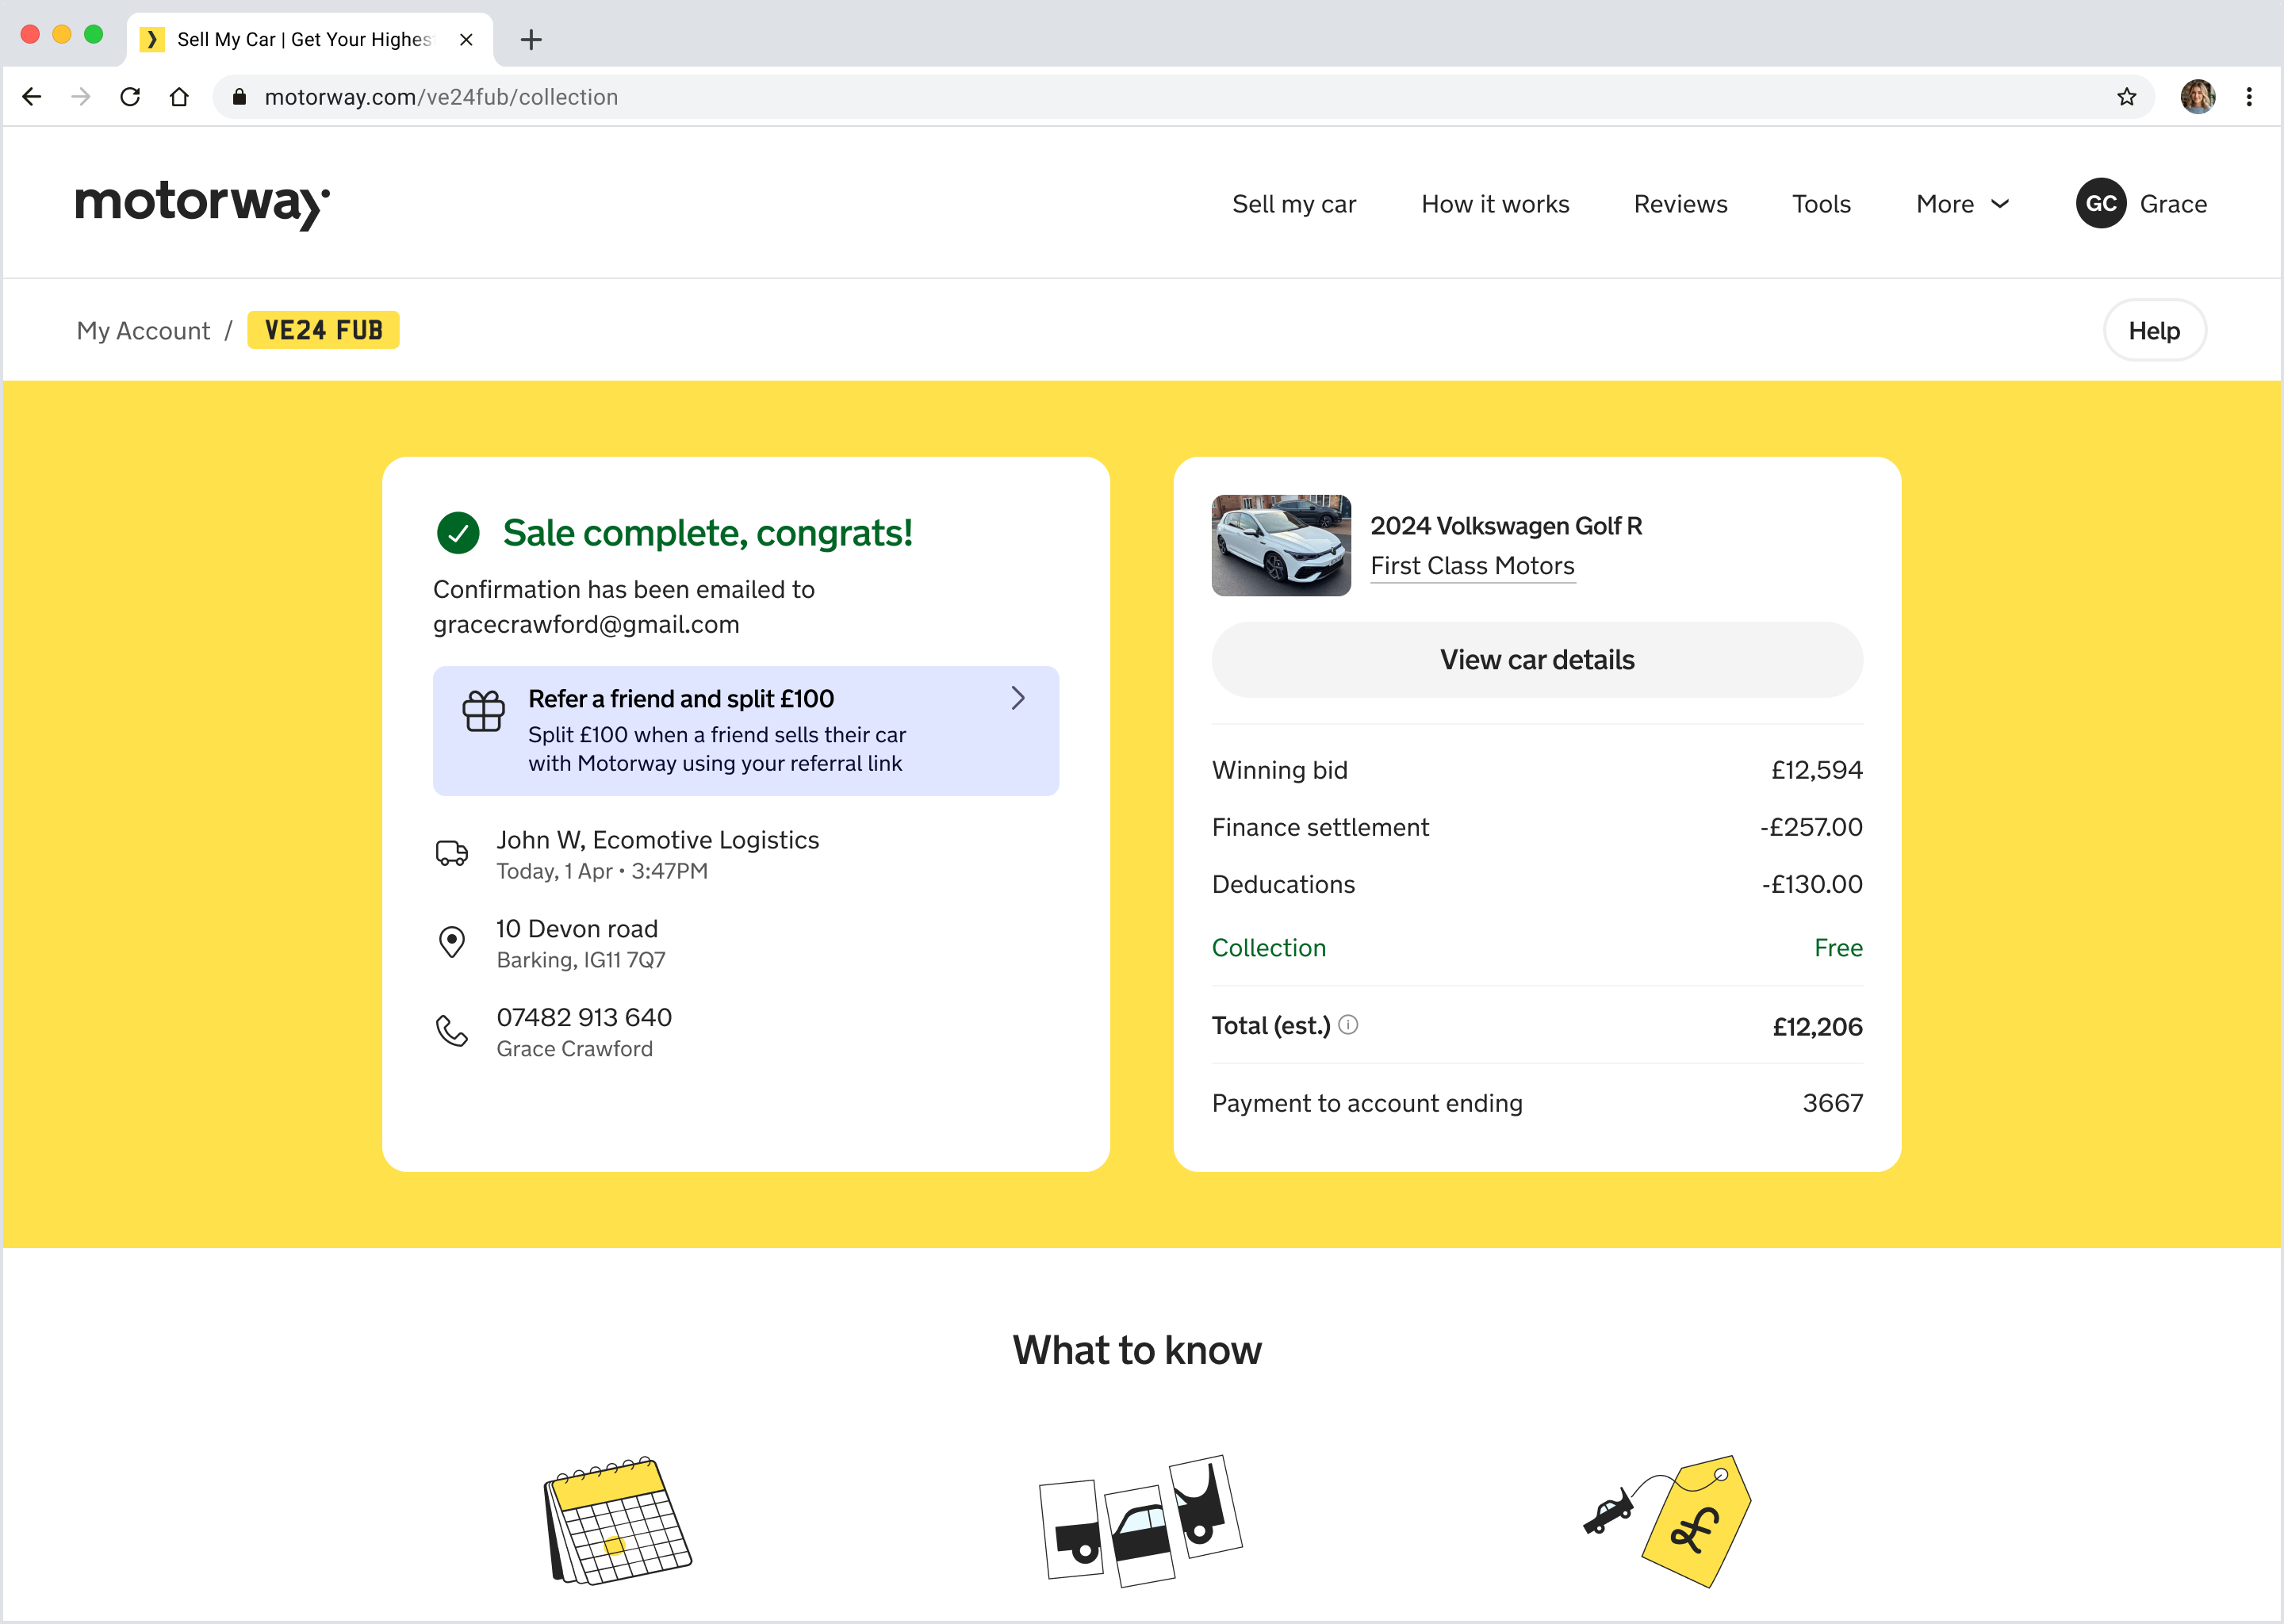Click the white Golf R thumbnail
This screenshot has width=2284, height=1624.
tap(1280, 545)
